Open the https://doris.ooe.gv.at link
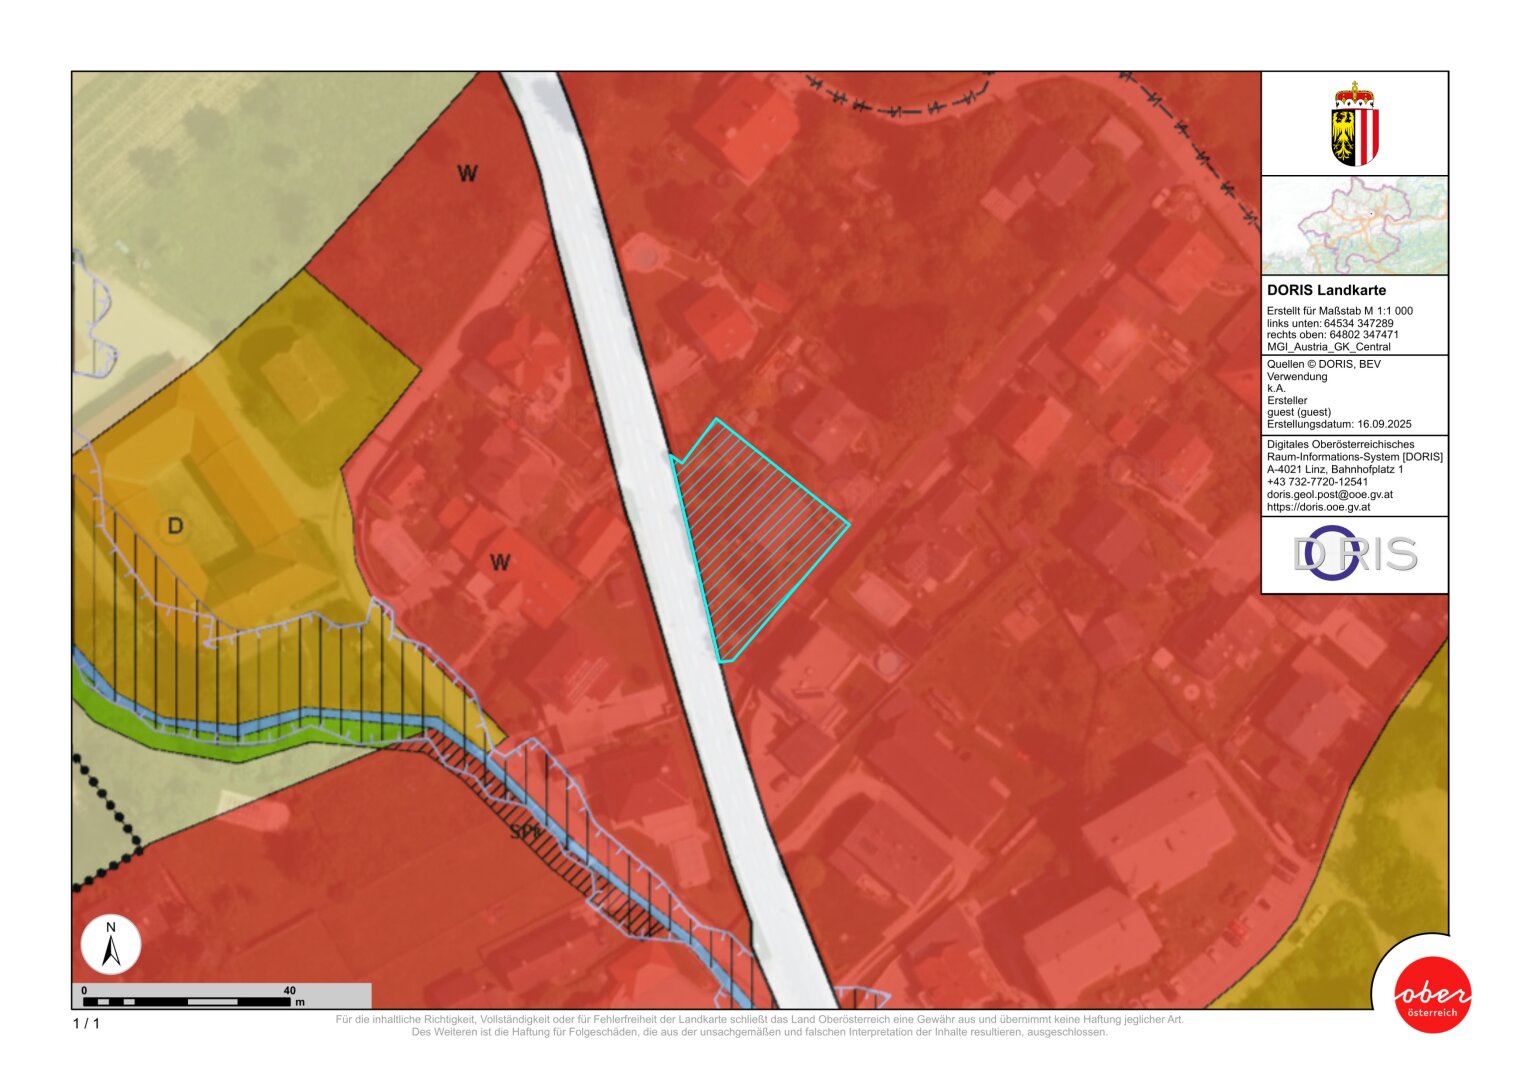1527x1080 pixels. pyautogui.click(x=1318, y=507)
